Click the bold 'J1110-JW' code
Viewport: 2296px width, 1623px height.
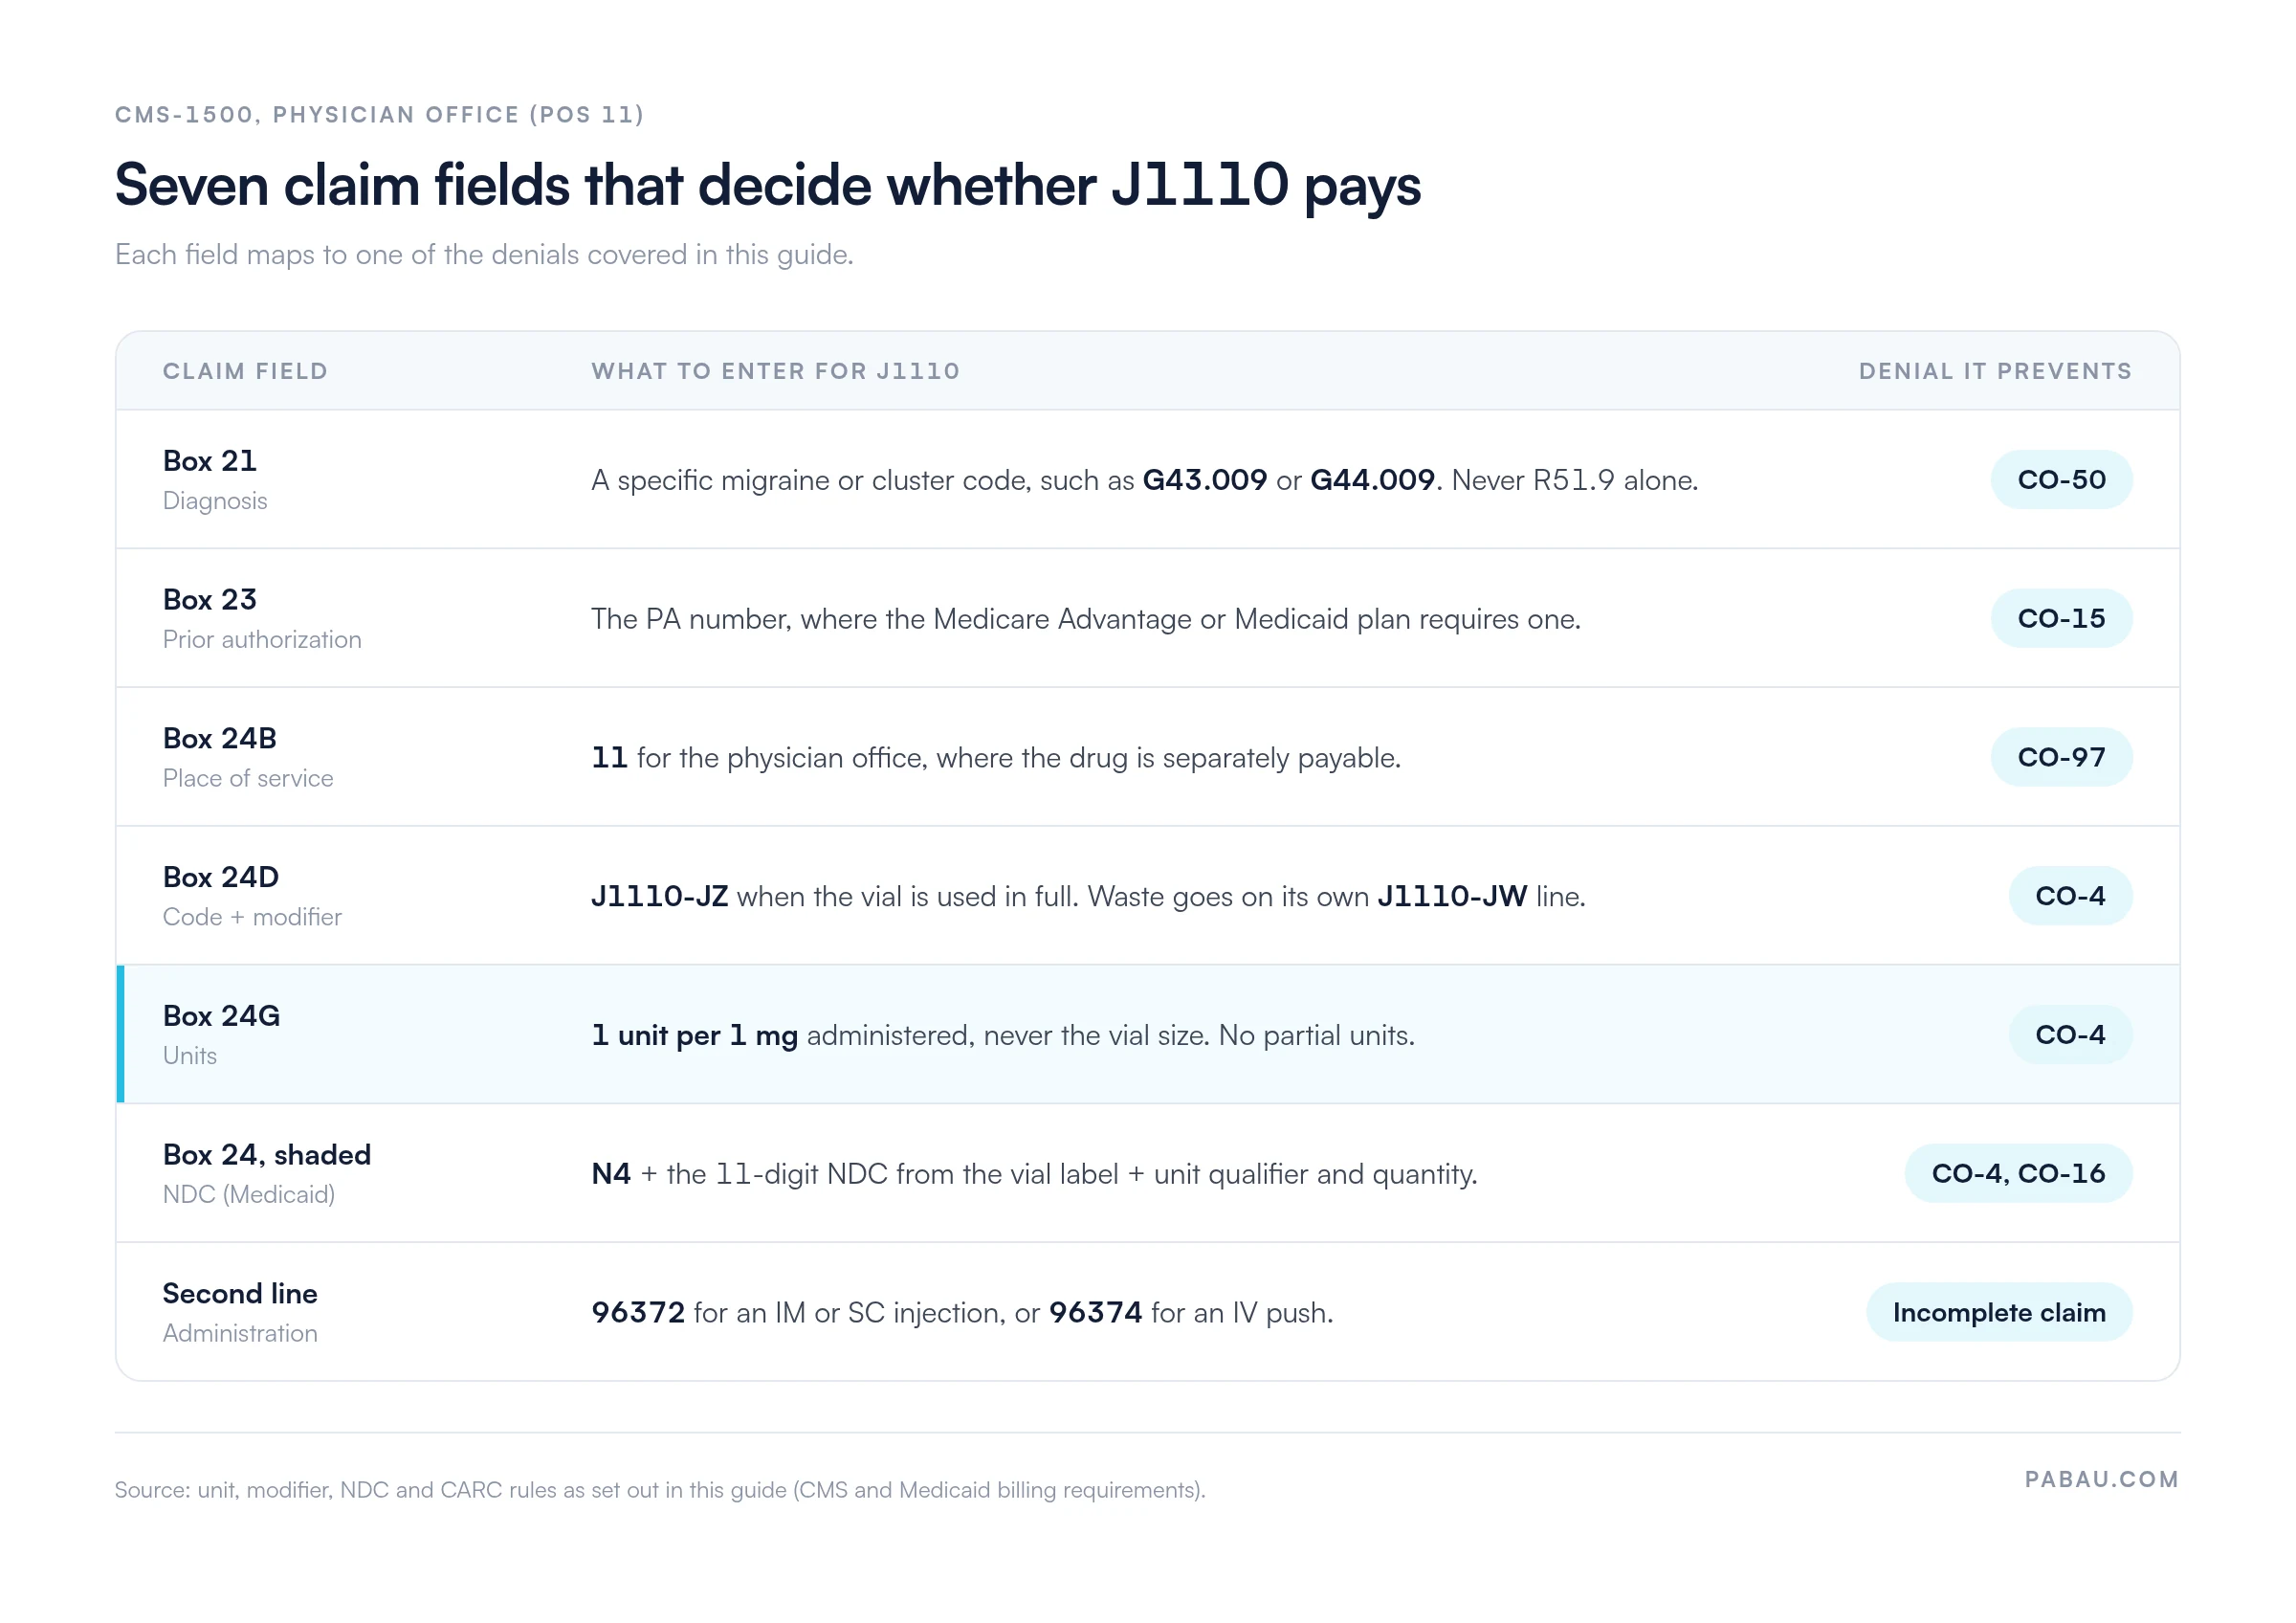1452,897
